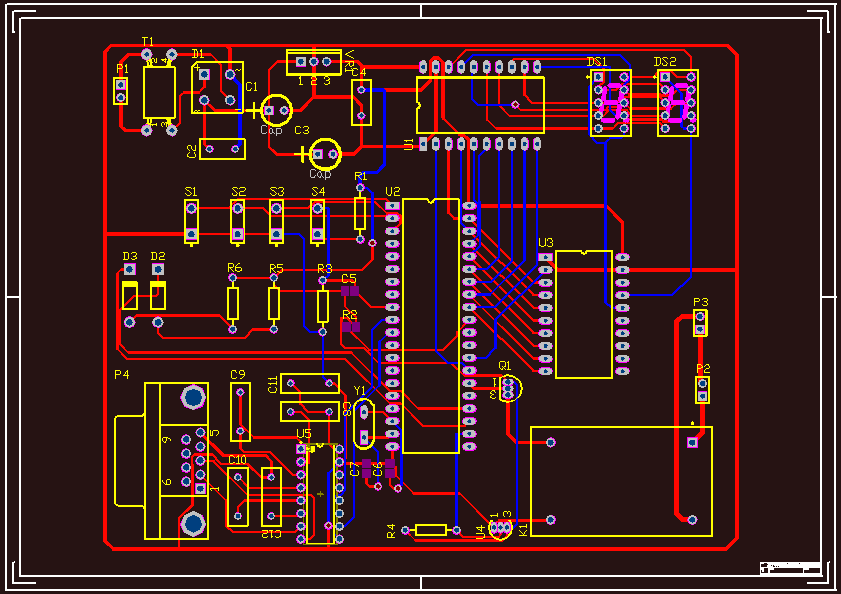Click the 'Y1' designator text
This screenshot has width=841, height=594.
click(x=359, y=390)
